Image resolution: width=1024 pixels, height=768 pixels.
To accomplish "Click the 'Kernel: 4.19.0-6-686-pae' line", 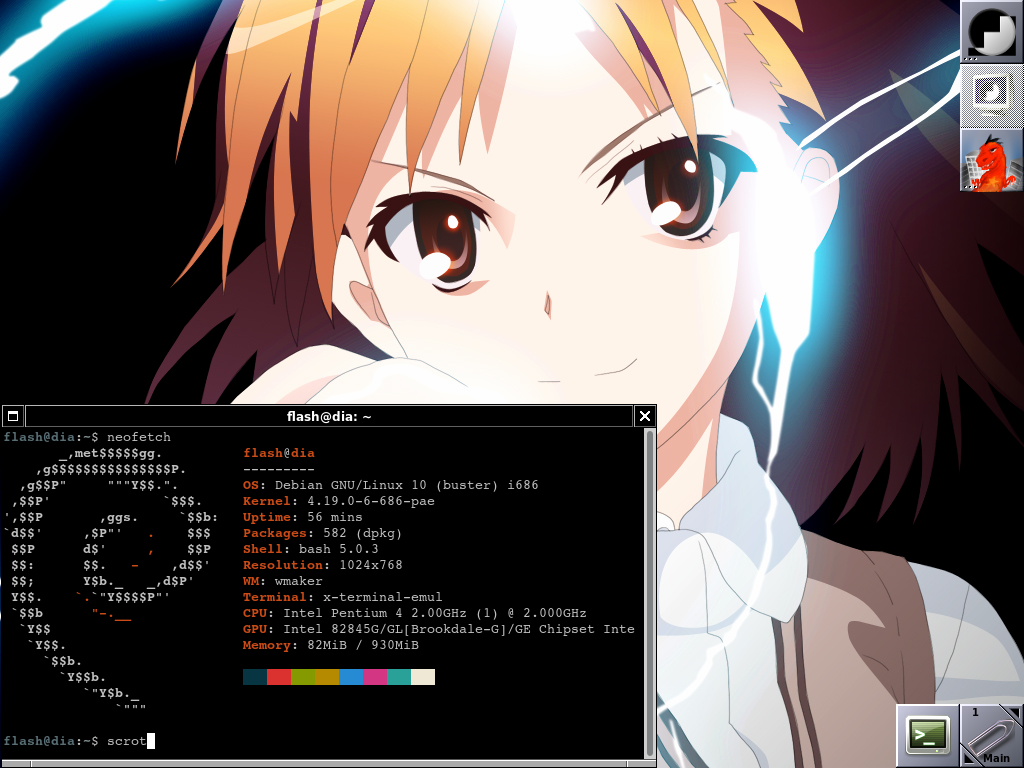I will coord(339,501).
